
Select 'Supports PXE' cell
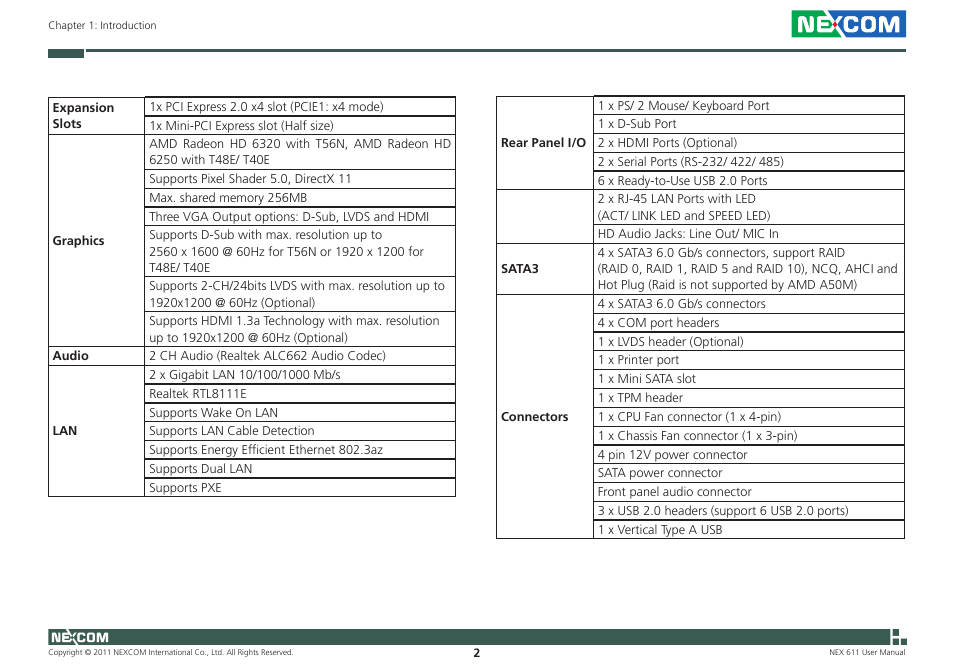tap(300, 487)
